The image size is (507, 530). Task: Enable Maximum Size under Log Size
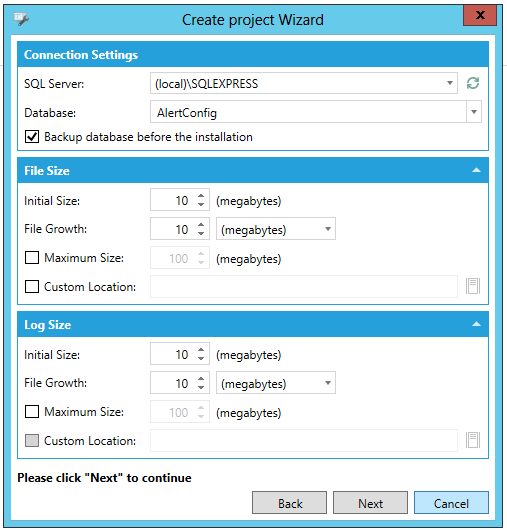click(x=32, y=412)
